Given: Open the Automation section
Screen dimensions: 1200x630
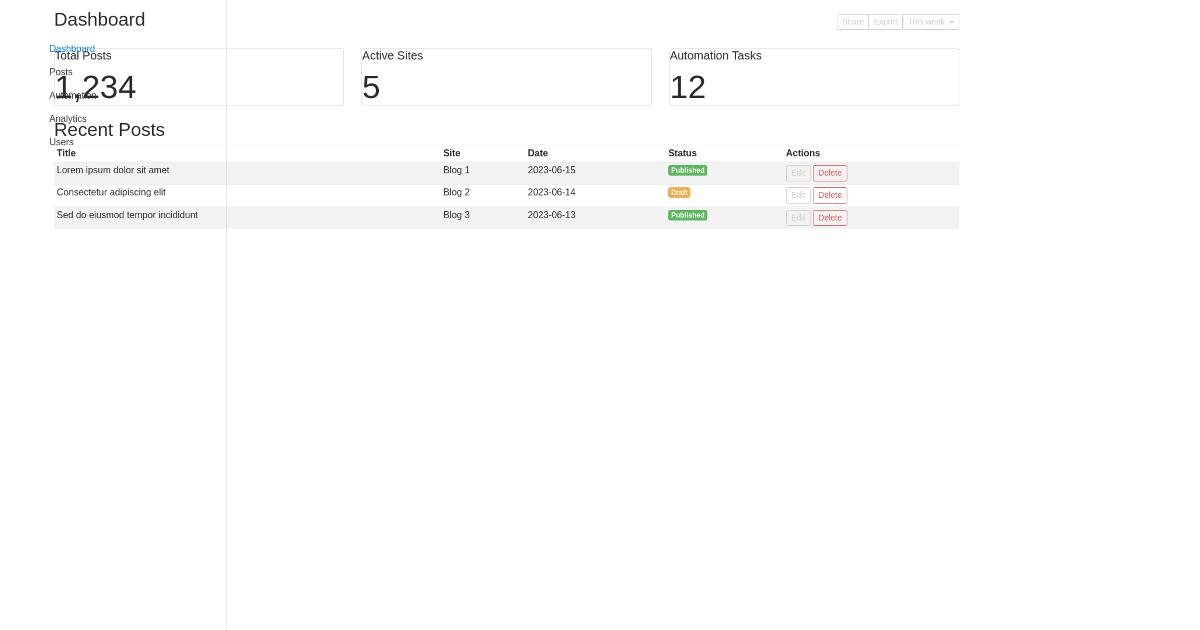Looking at the screenshot, I should [x=72, y=95].
